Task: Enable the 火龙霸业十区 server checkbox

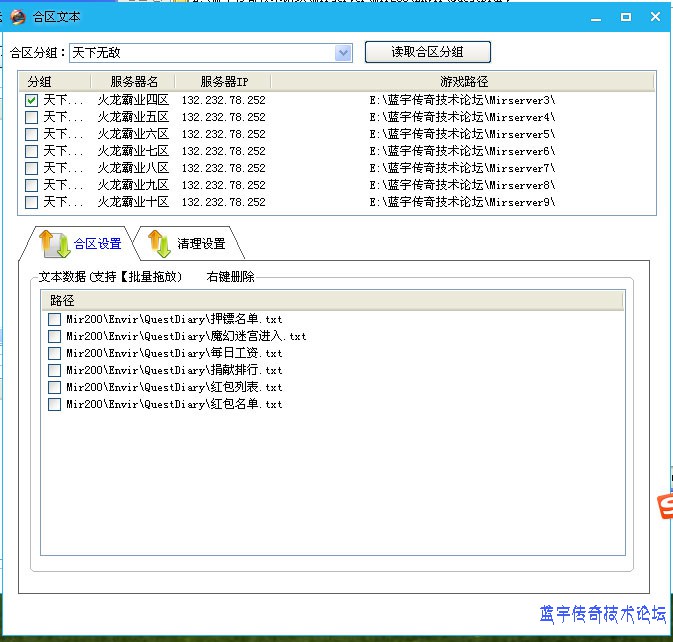Action: 32,202
